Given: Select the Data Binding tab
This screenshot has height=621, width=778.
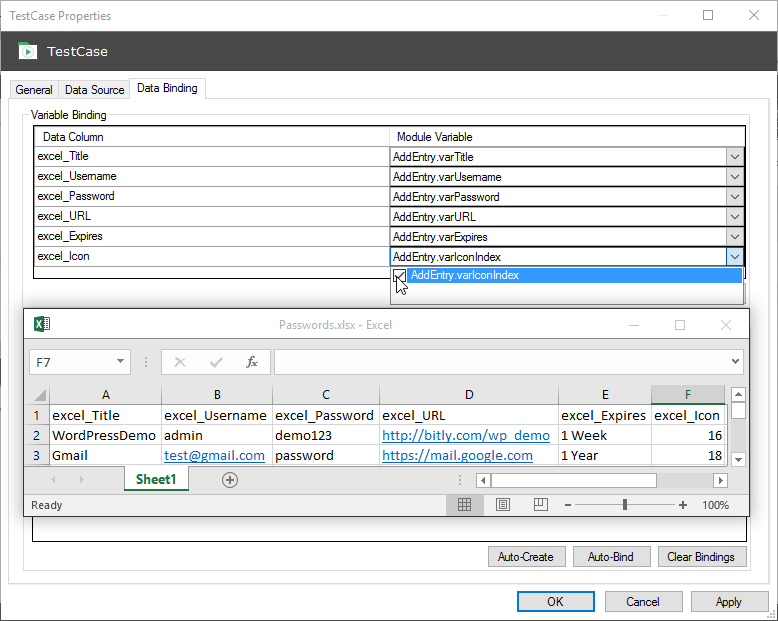Looking at the screenshot, I should point(167,88).
